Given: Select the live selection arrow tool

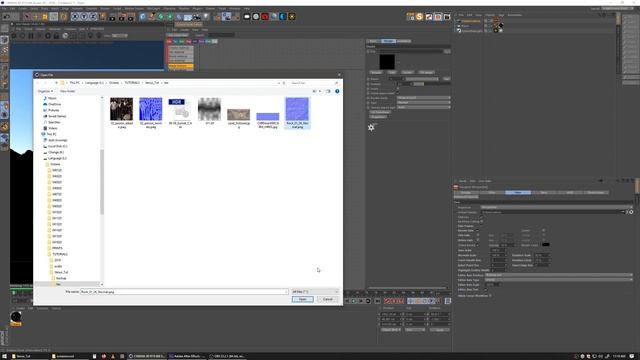Looking at the screenshot, I should 26,17.
